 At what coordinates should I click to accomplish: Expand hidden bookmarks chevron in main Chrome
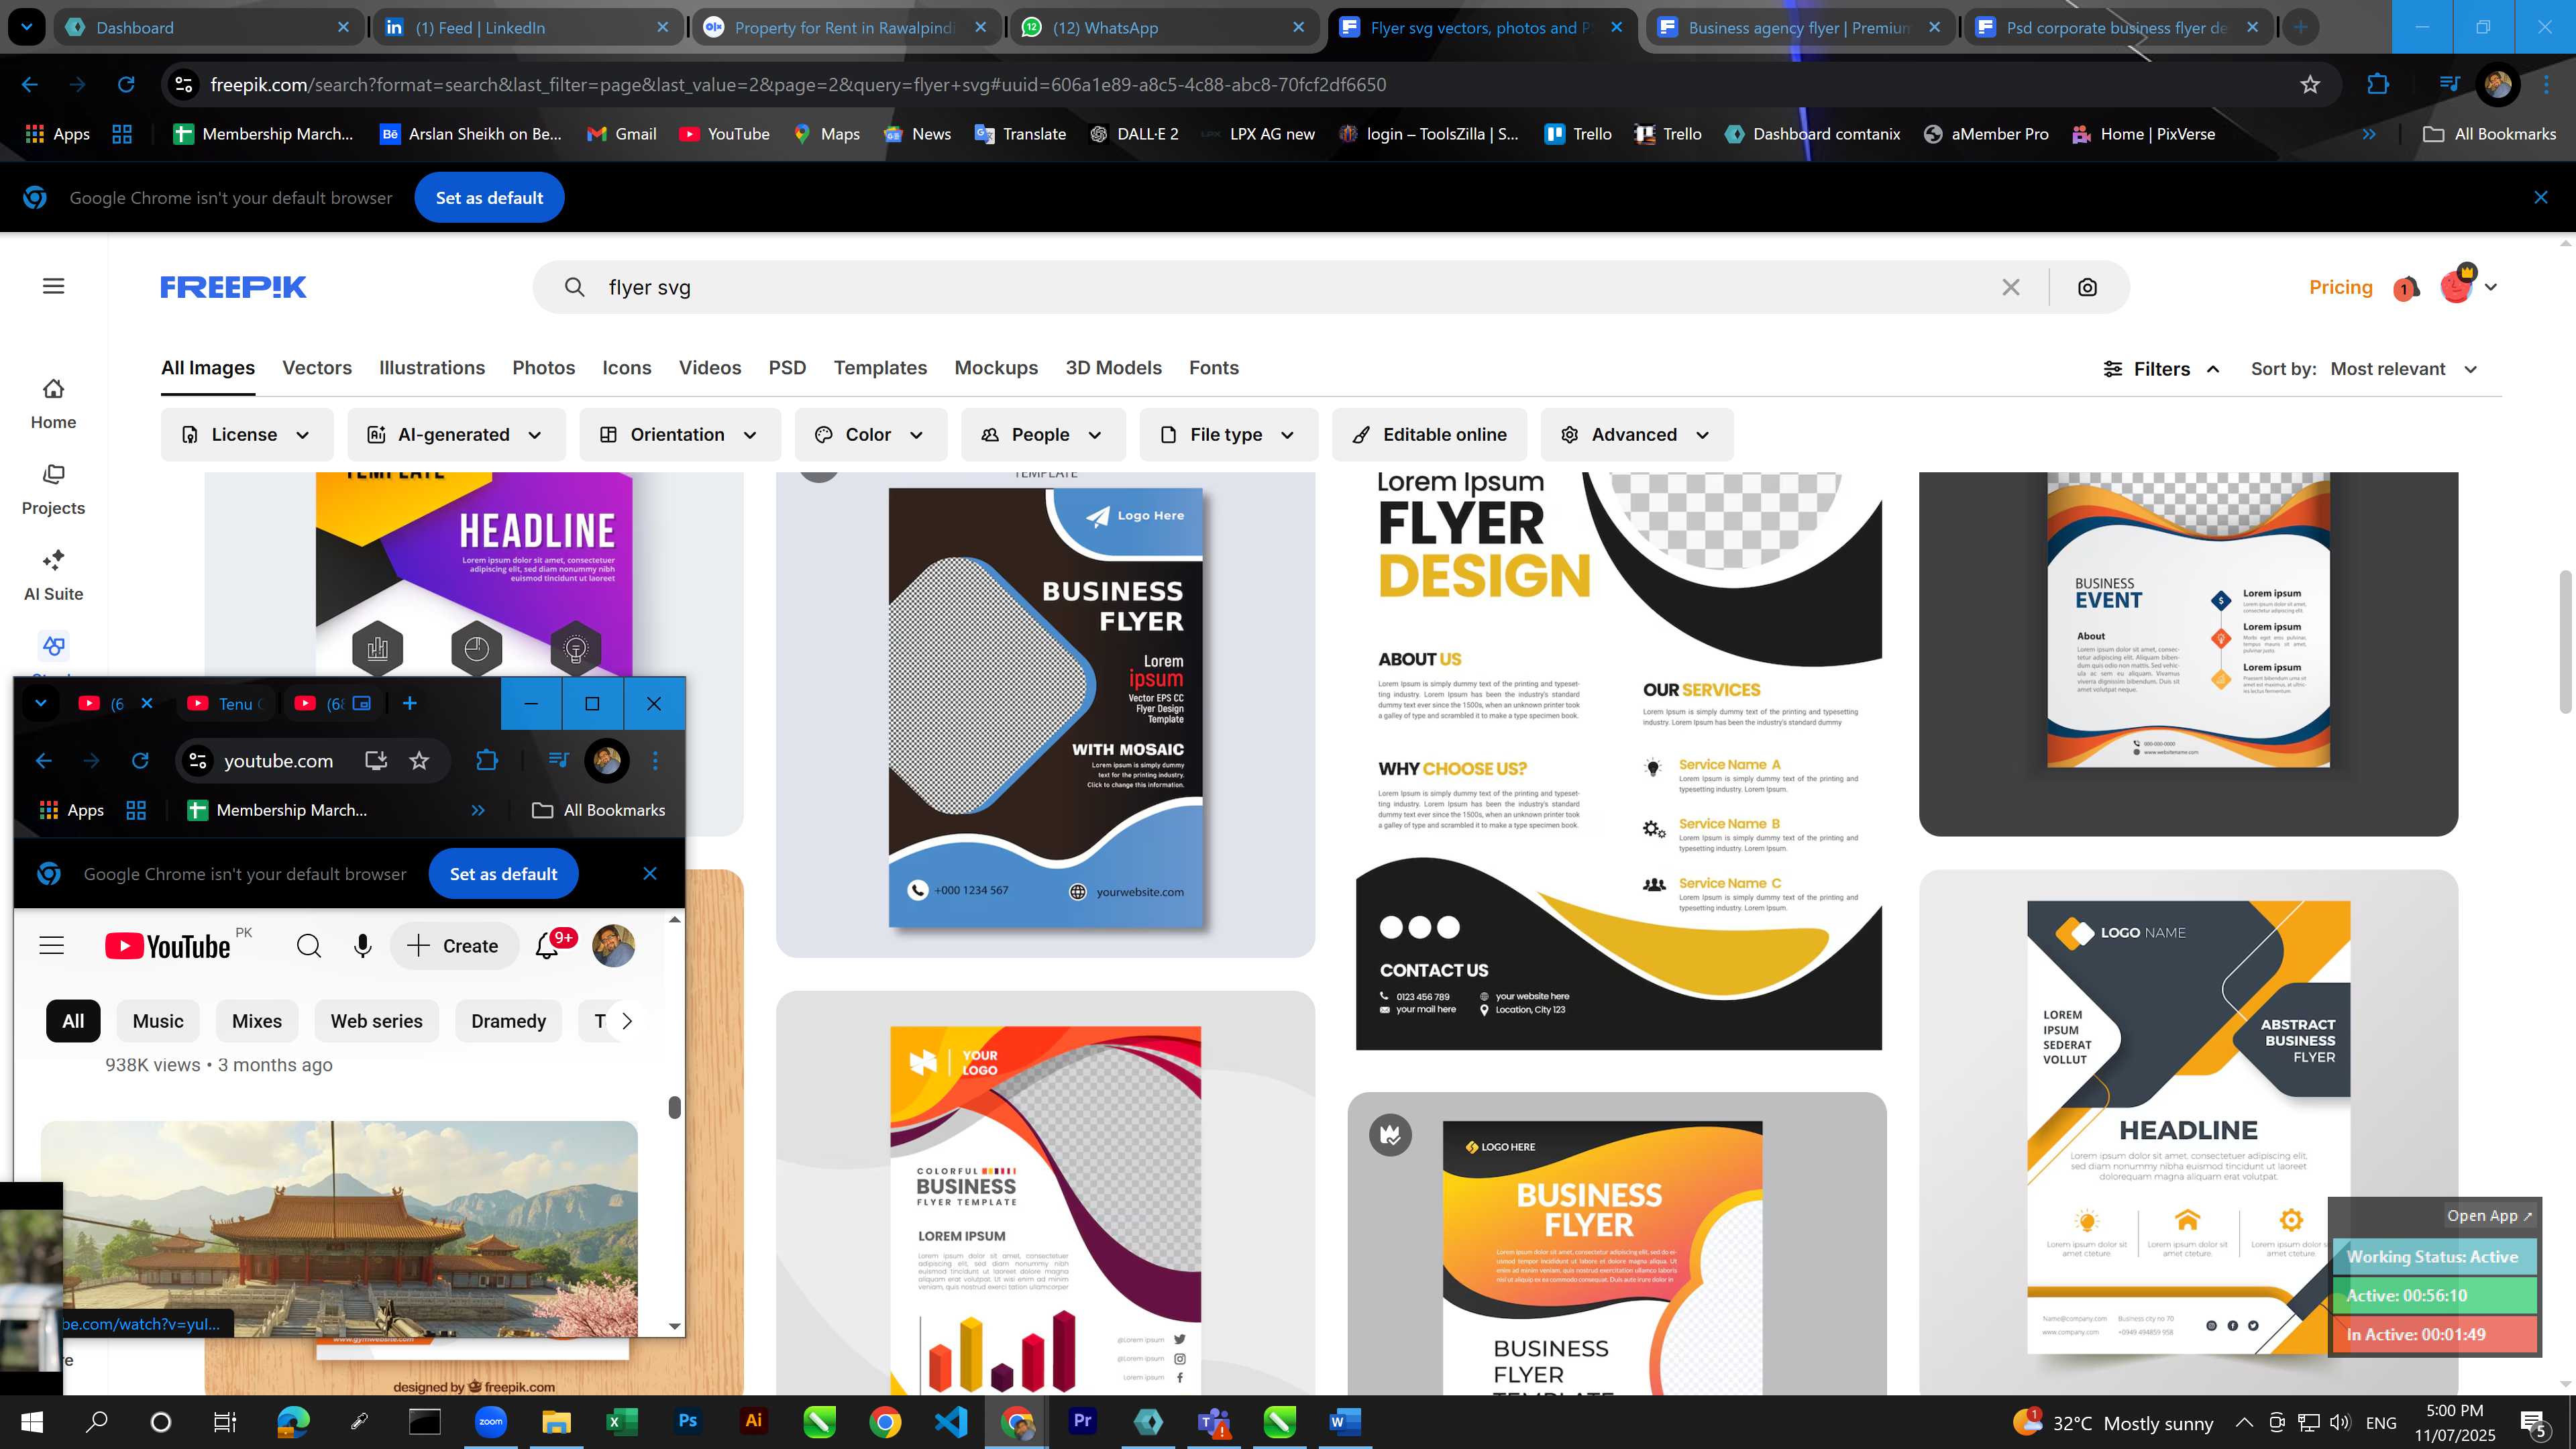(2369, 134)
